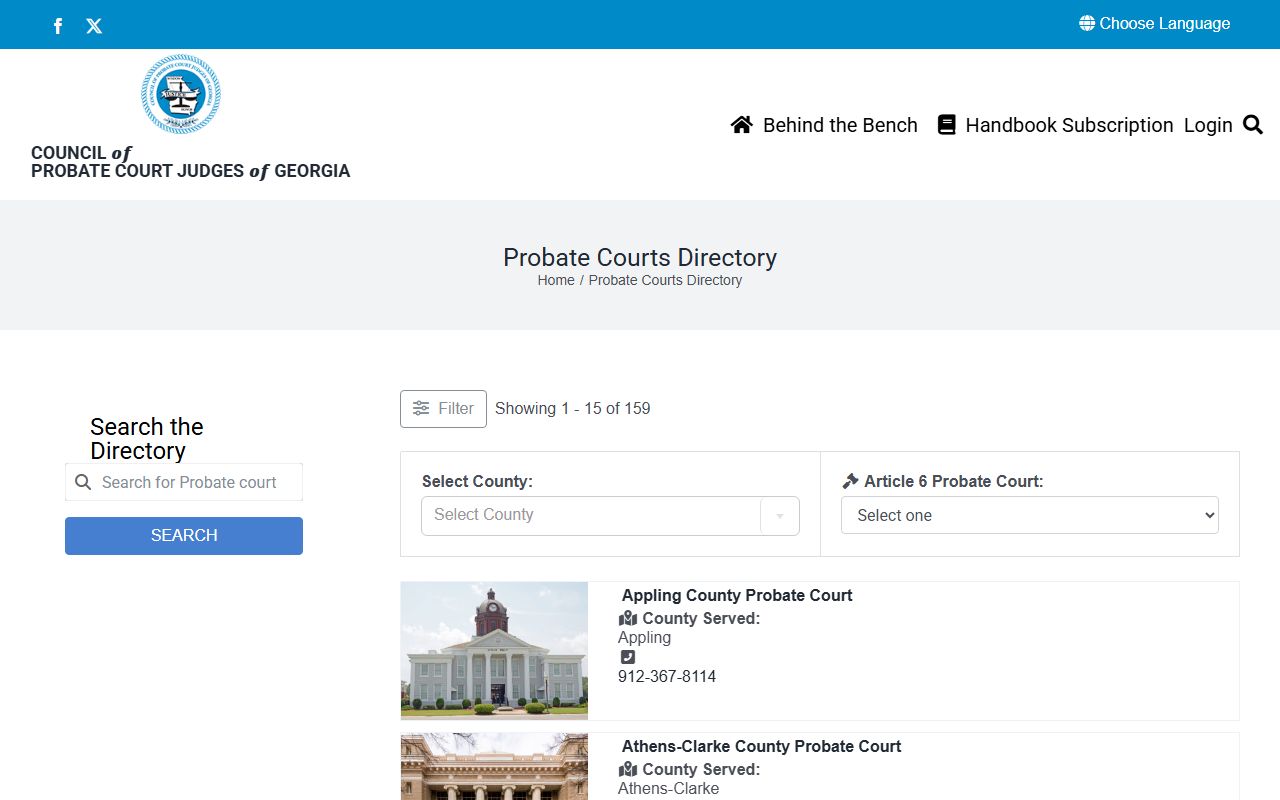
Task: Open the Facebook page icon
Action: point(58,26)
